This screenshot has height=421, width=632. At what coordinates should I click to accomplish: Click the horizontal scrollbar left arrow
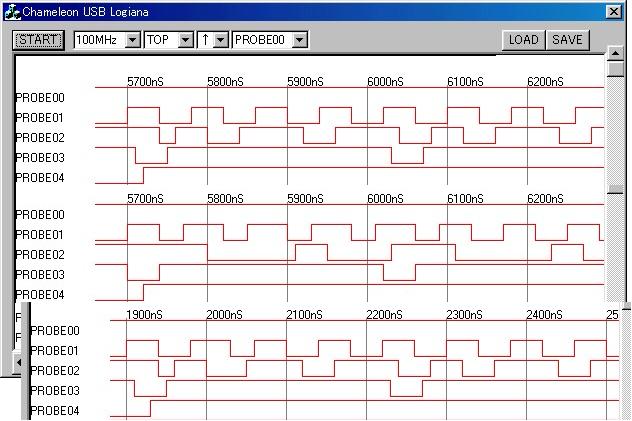tap(18, 363)
